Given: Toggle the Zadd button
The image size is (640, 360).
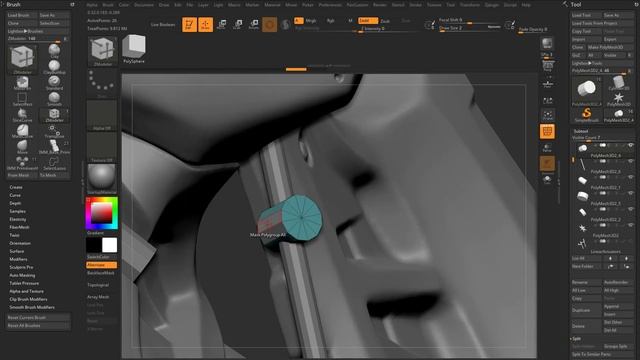Looking at the screenshot, I should [367, 20].
